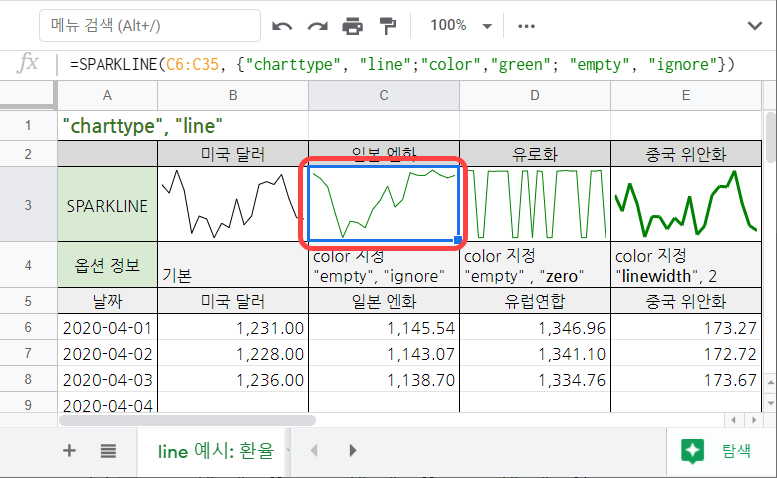Select column D header
777x478 pixels.
tap(534, 94)
